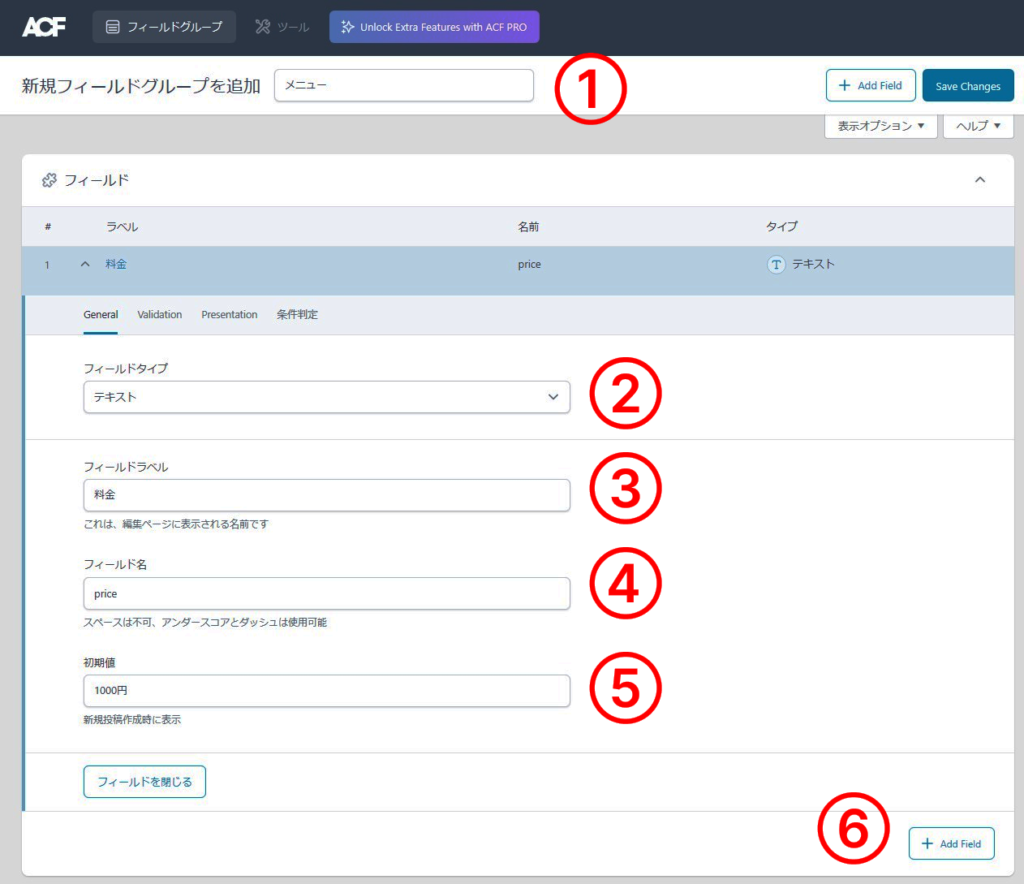The width and height of the screenshot is (1024, 884).
Task: Switch to the Validation tab
Action: 159,314
